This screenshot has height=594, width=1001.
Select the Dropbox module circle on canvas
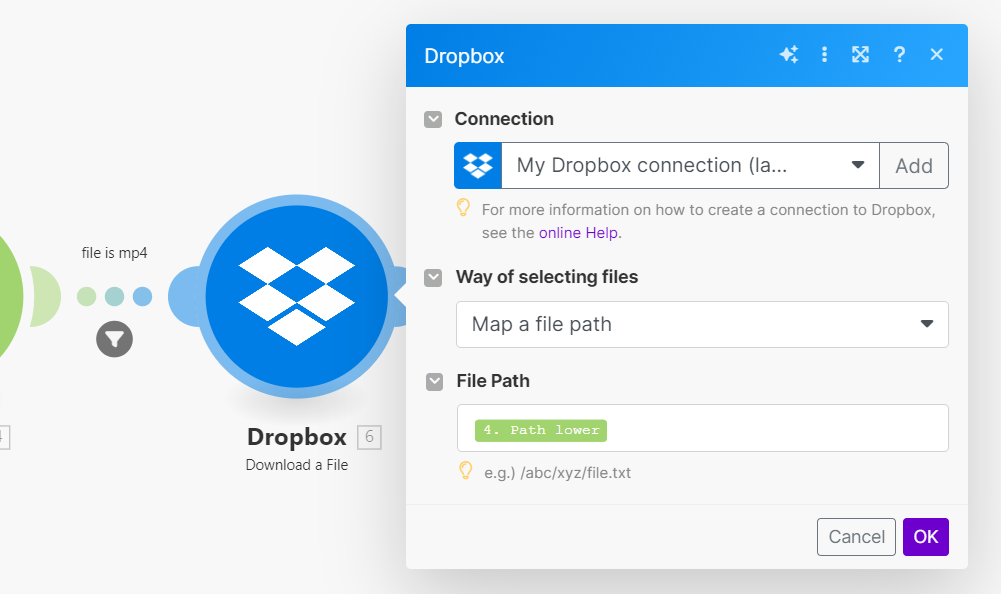(x=297, y=296)
